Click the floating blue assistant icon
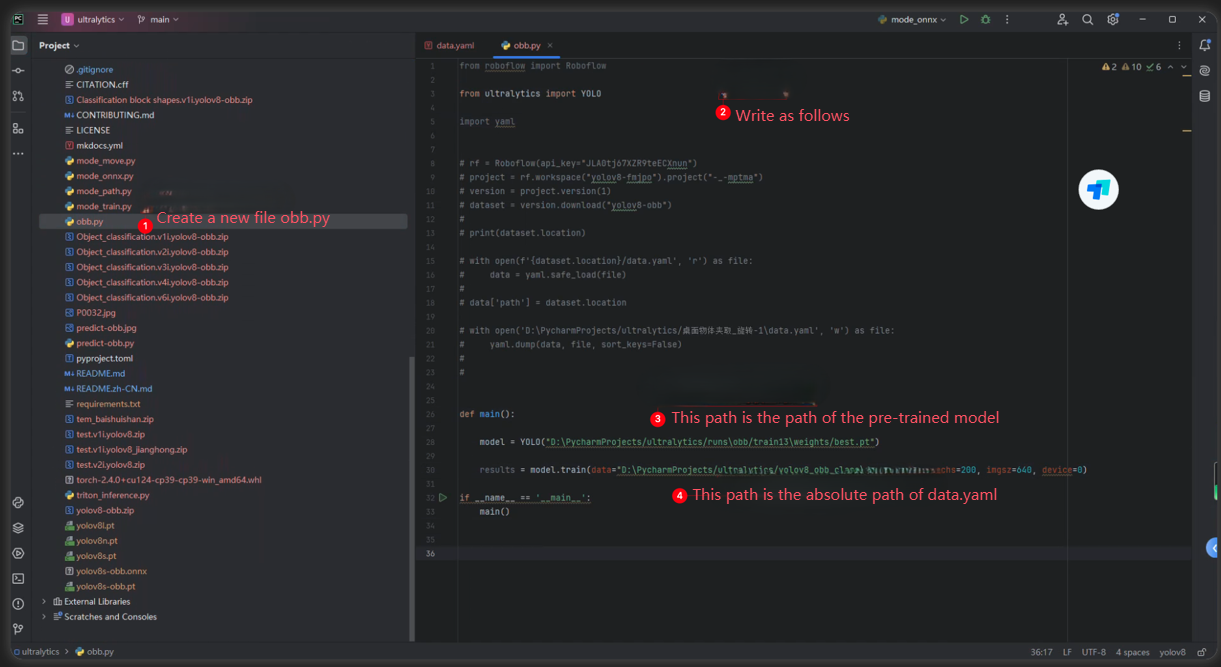This screenshot has height=667, width=1221. [1098, 189]
